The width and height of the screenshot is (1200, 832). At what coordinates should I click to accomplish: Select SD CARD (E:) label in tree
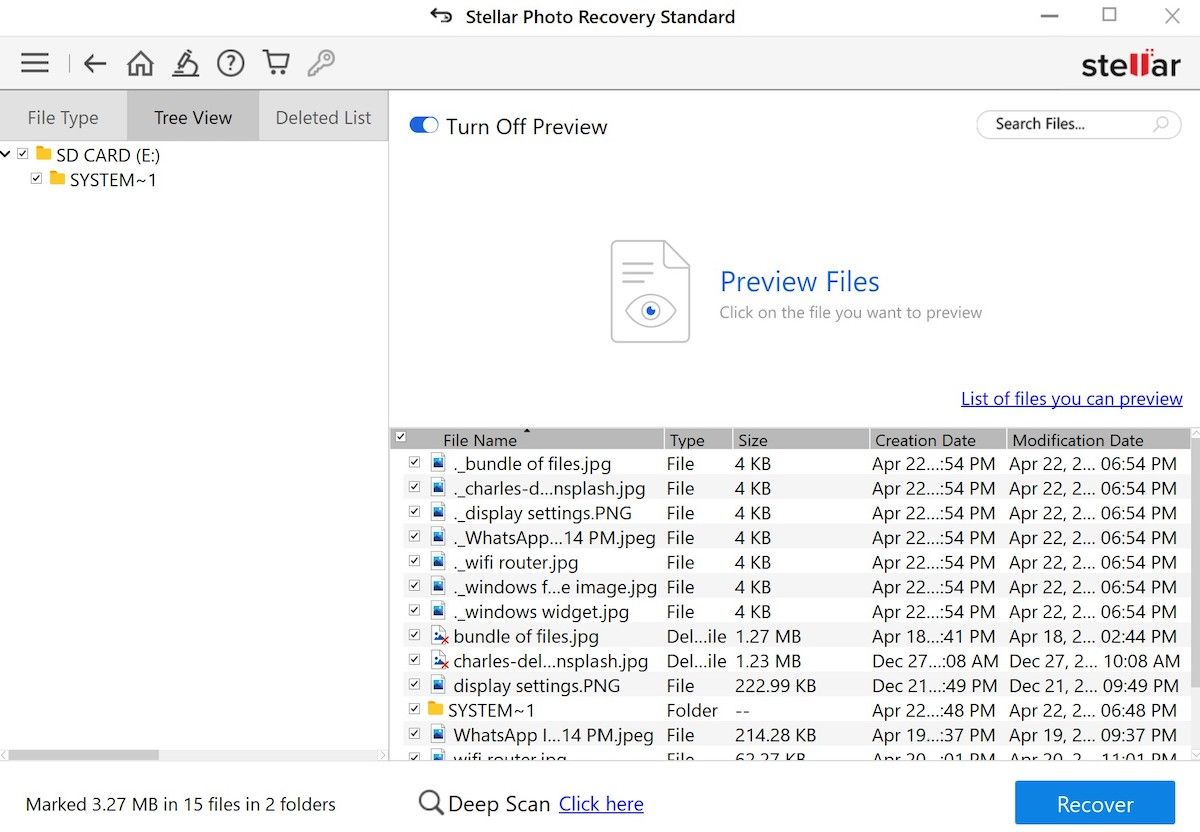coord(108,155)
